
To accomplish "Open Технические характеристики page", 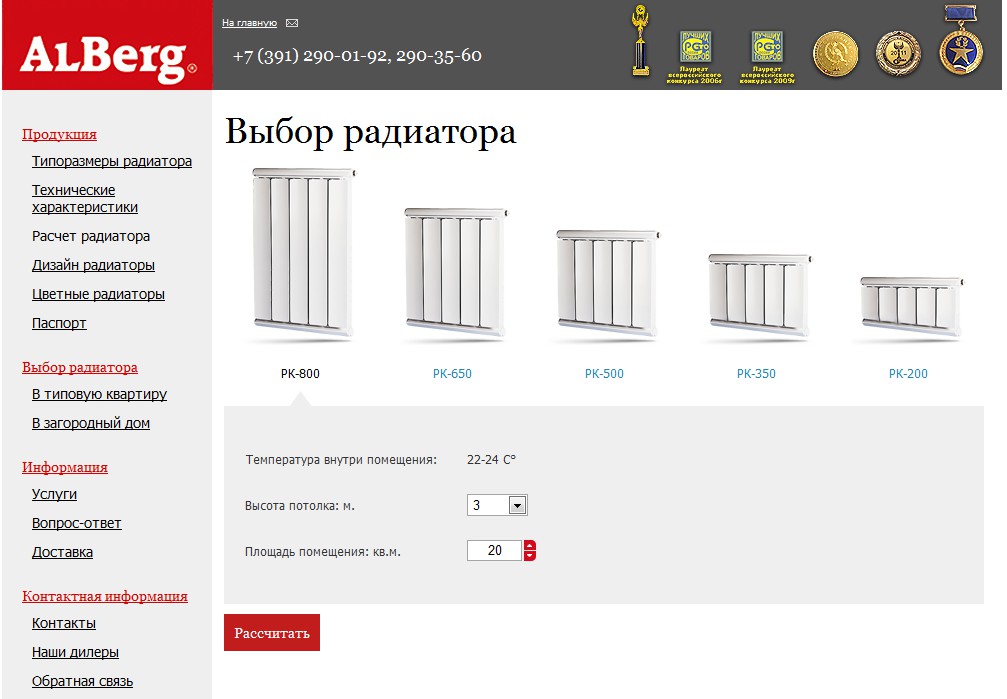I will click(85, 199).
